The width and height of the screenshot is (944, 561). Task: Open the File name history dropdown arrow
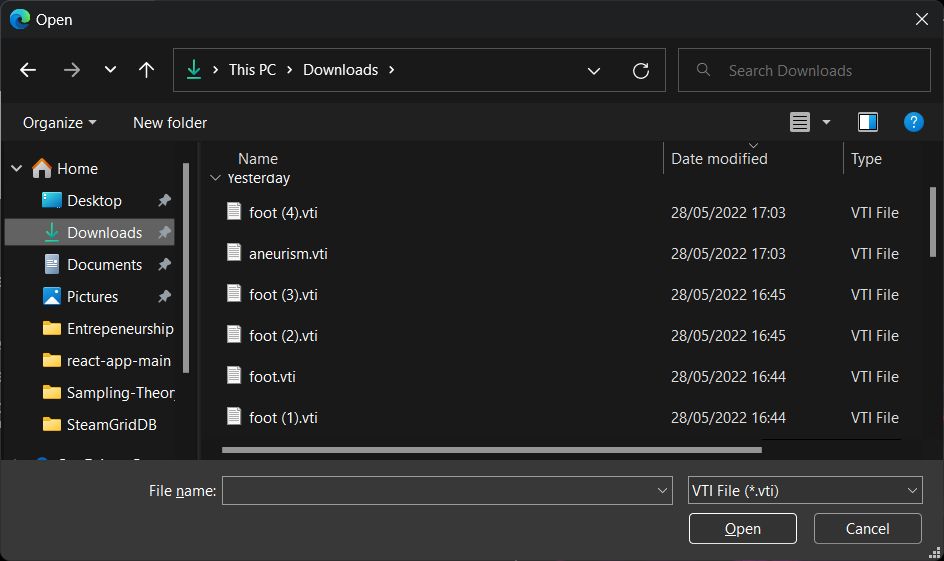tap(662, 491)
